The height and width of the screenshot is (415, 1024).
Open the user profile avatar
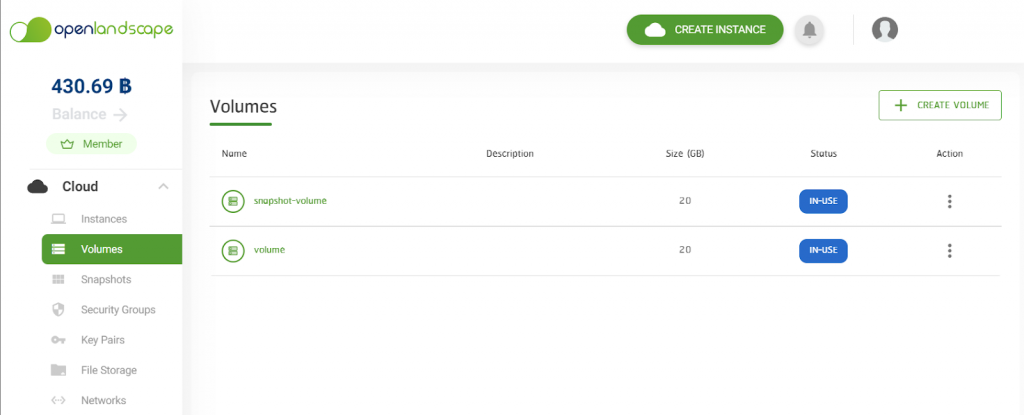884,30
